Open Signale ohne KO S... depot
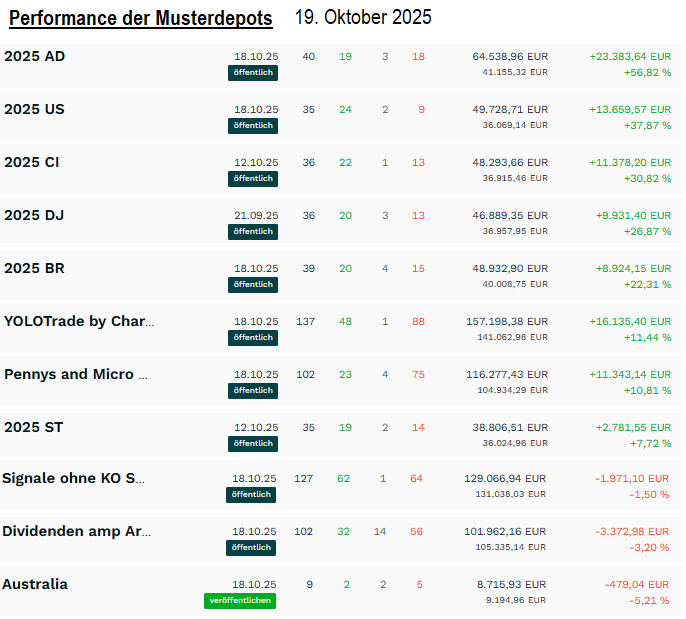This screenshot has height=619, width=686. coord(73,478)
